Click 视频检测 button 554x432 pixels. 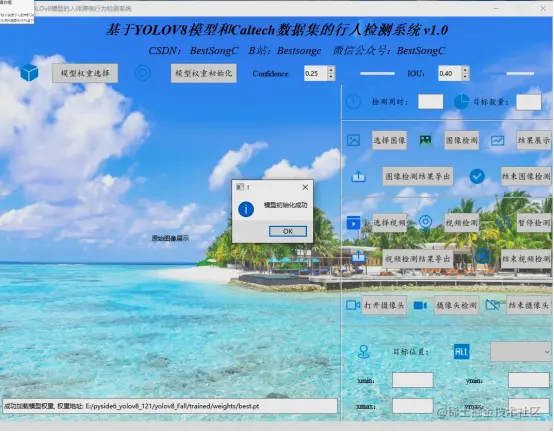[x=461, y=223]
